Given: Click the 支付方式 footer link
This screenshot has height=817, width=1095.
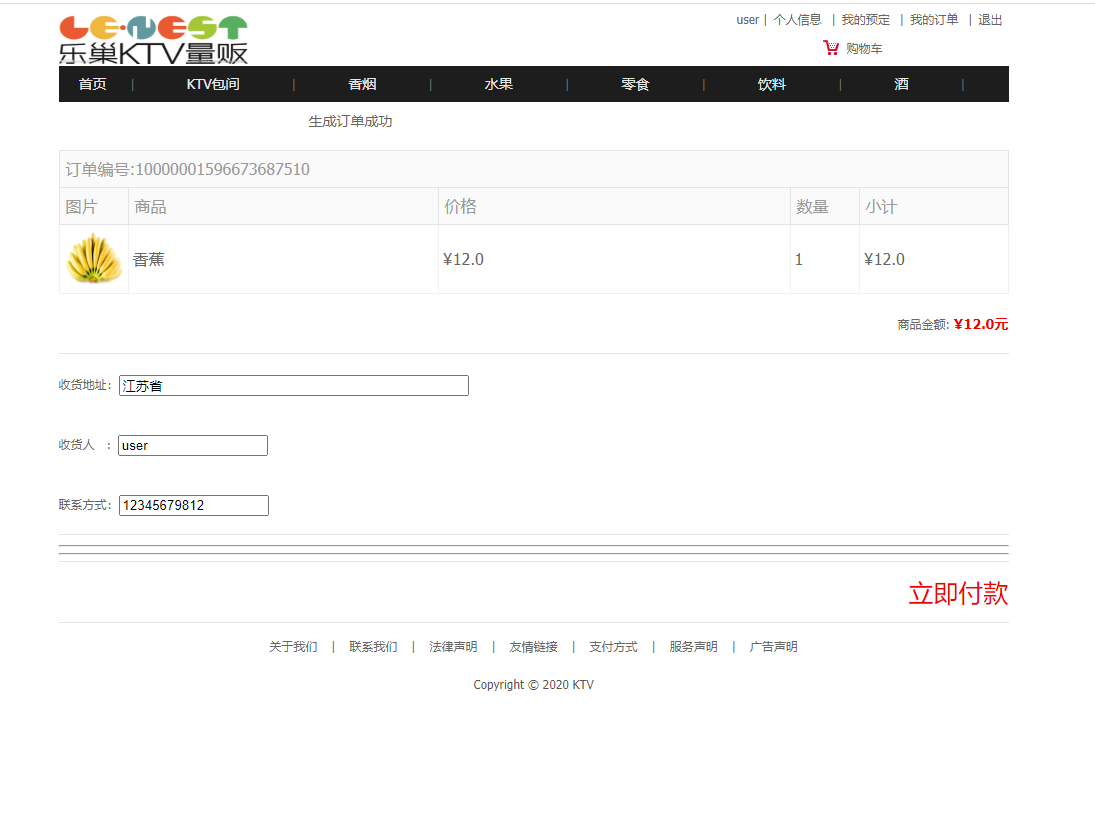Looking at the screenshot, I should (613, 647).
